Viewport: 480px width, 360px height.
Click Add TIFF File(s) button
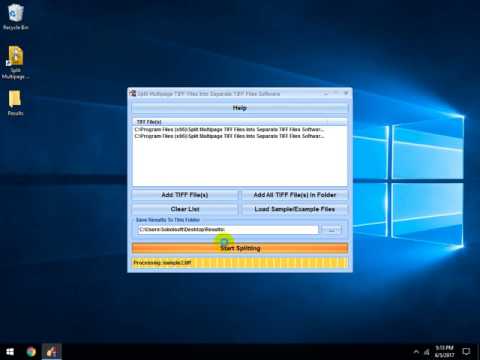185,195
